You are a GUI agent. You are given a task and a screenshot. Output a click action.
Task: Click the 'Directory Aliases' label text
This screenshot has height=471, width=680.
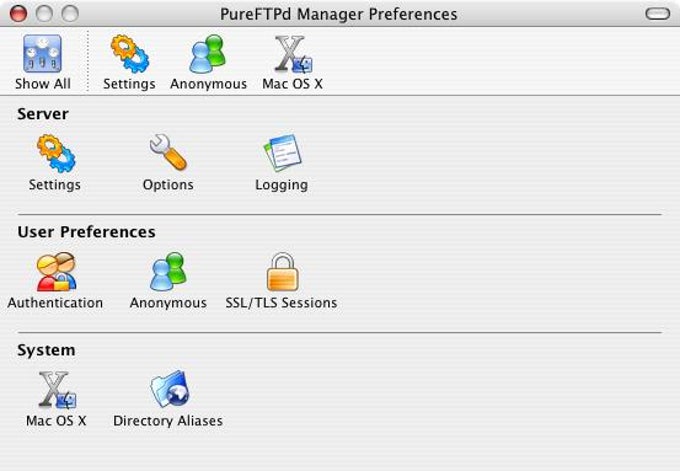(168, 421)
